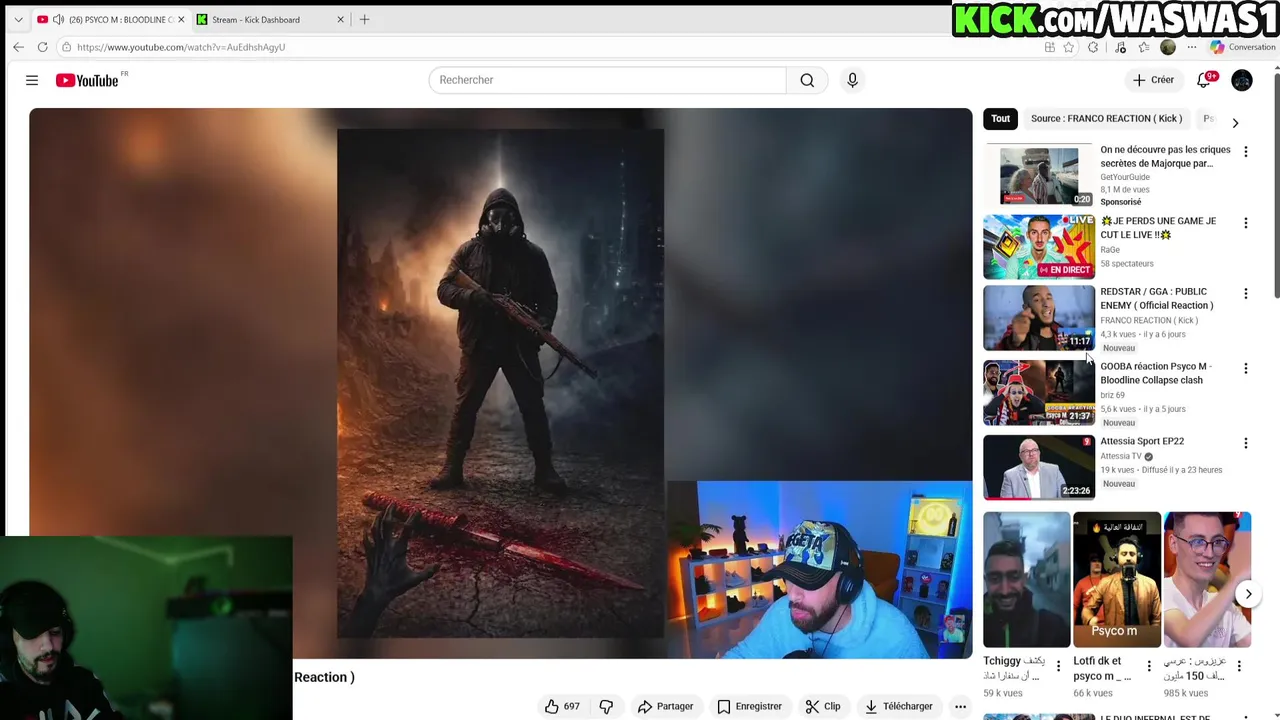Image resolution: width=1280 pixels, height=720 pixels.
Task: Mute the tab via speaker icon
Action: coord(58,20)
